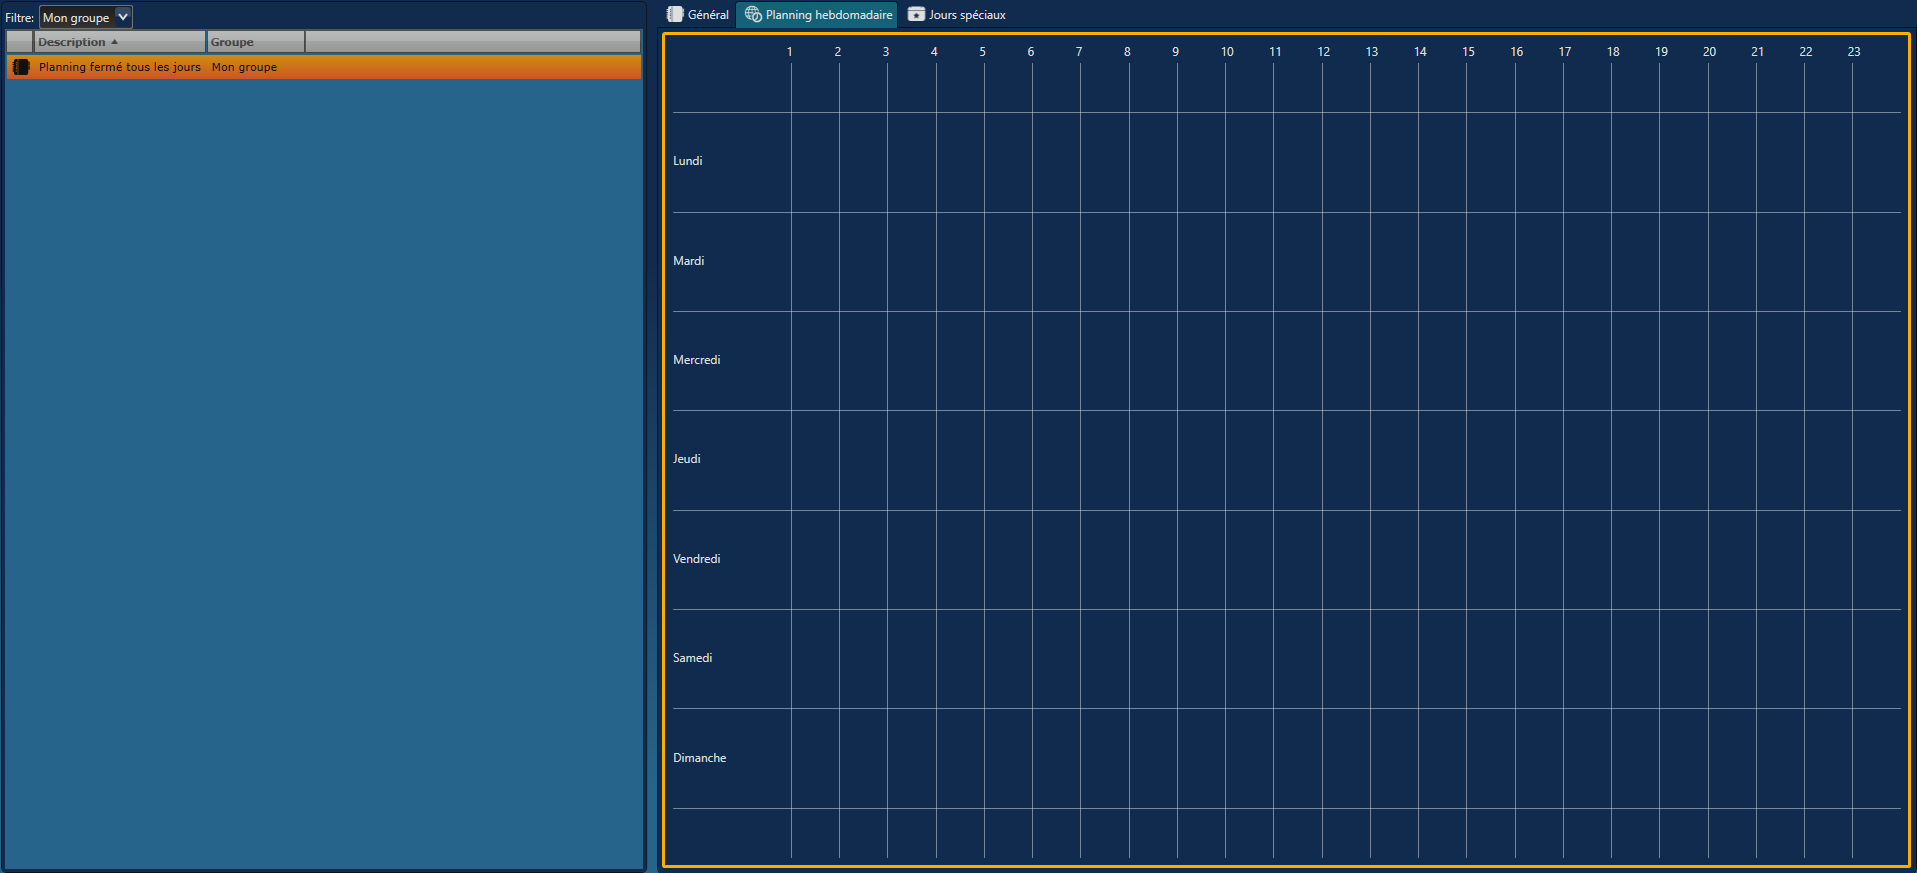1917x873 pixels.
Task: Click the Dimanche row label
Action: point(699,758)
